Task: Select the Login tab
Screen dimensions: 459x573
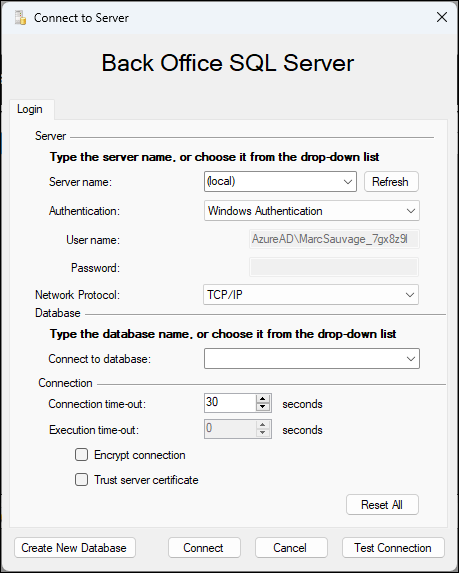Action: 30,109
